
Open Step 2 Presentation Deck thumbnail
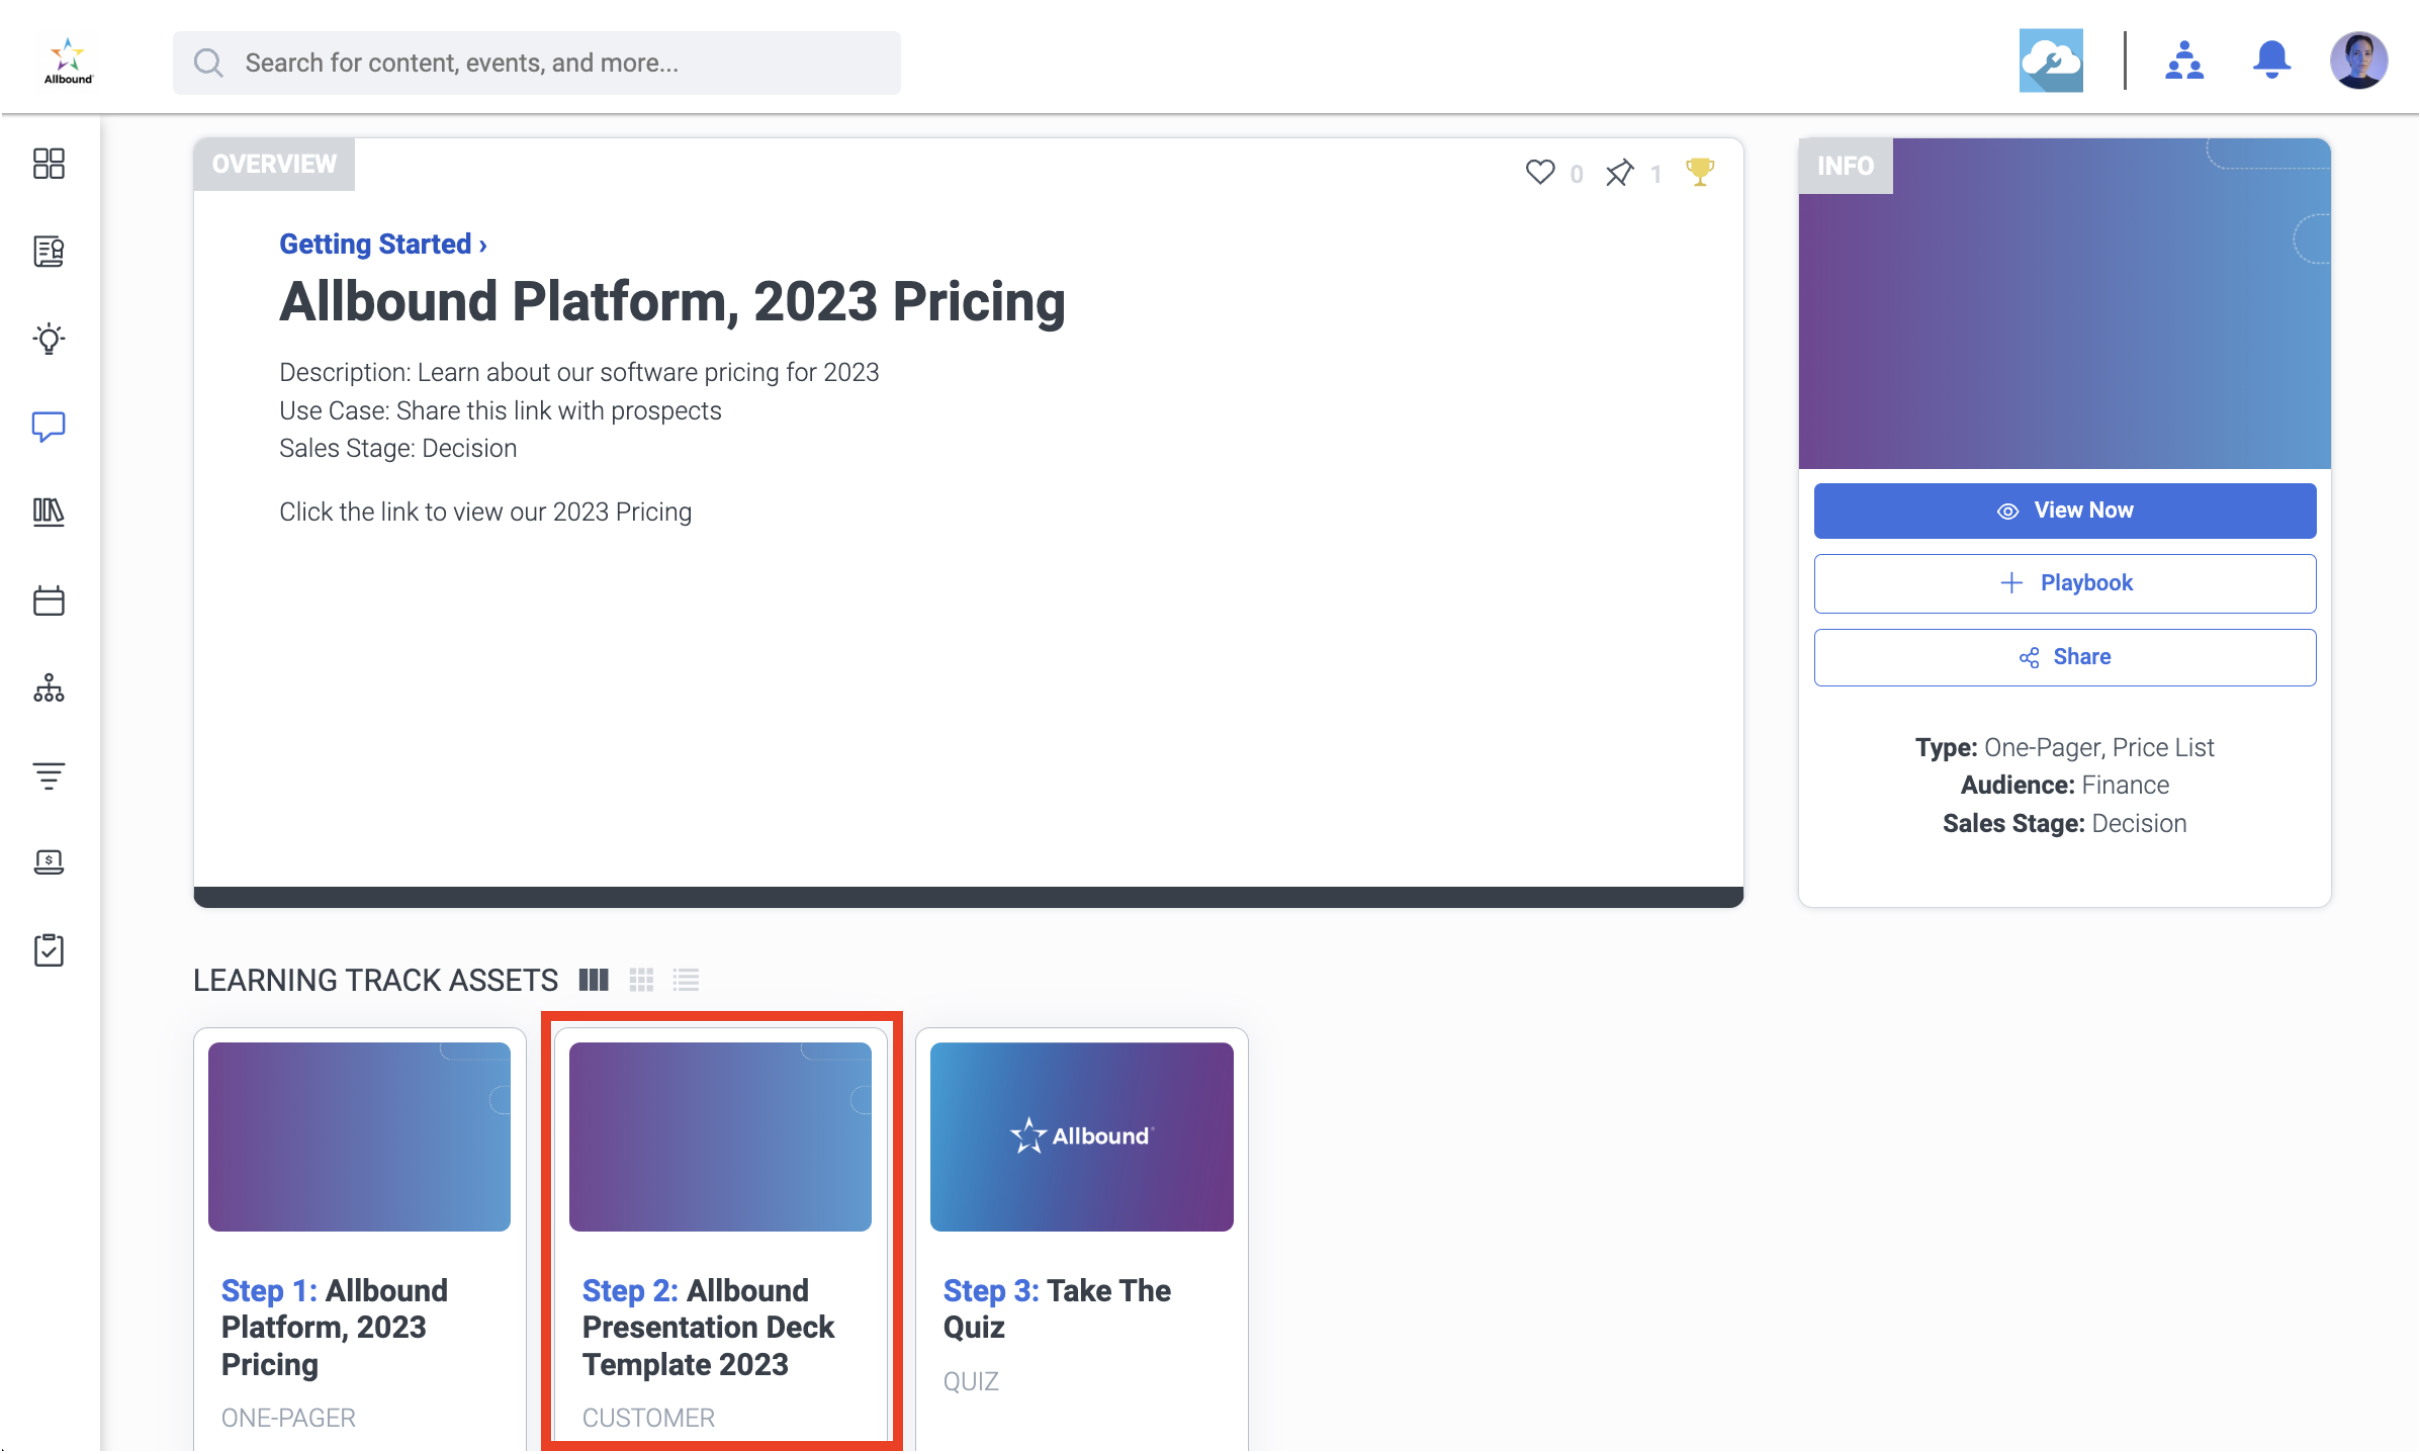click(x=720, y=1137)
